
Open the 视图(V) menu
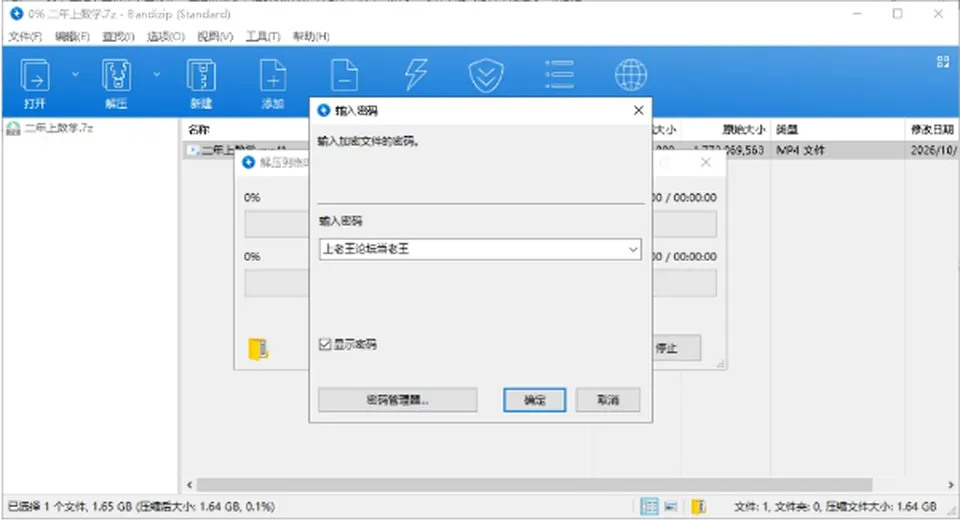point(215,37)
